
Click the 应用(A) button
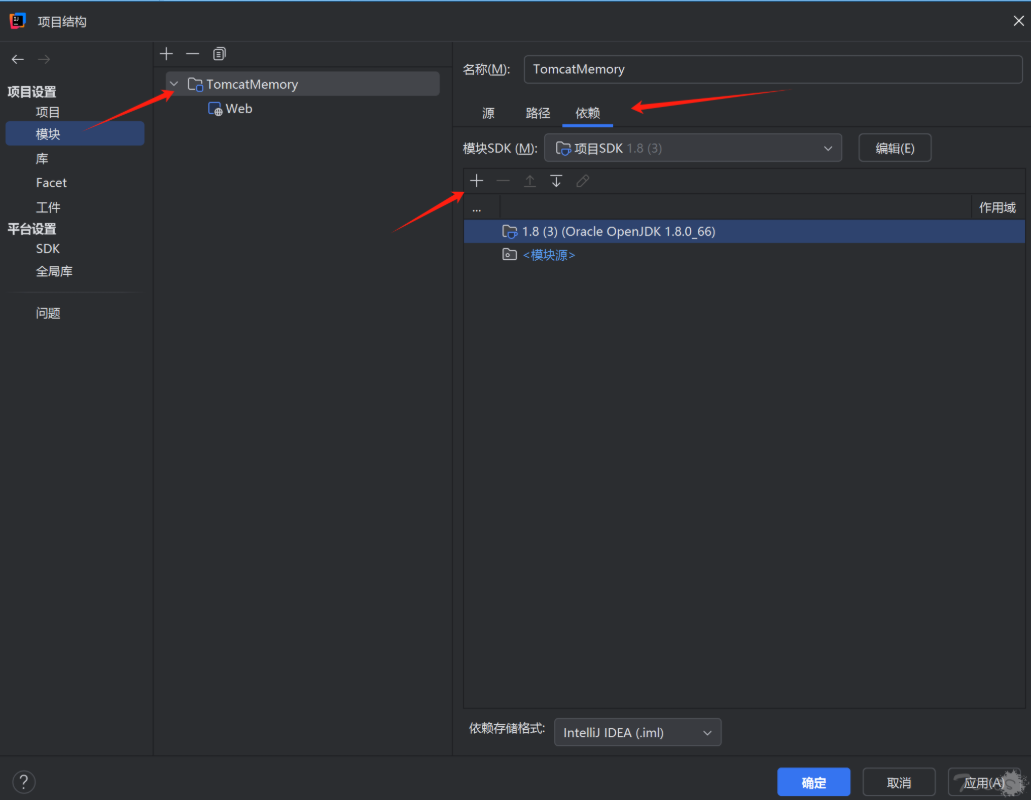pos(984,782)
